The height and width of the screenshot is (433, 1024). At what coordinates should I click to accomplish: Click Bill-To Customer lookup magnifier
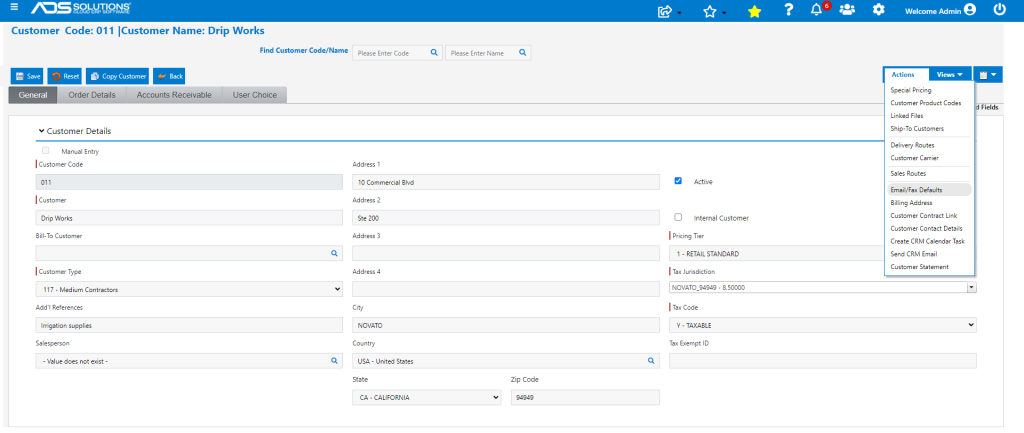(x=334, y=253)
